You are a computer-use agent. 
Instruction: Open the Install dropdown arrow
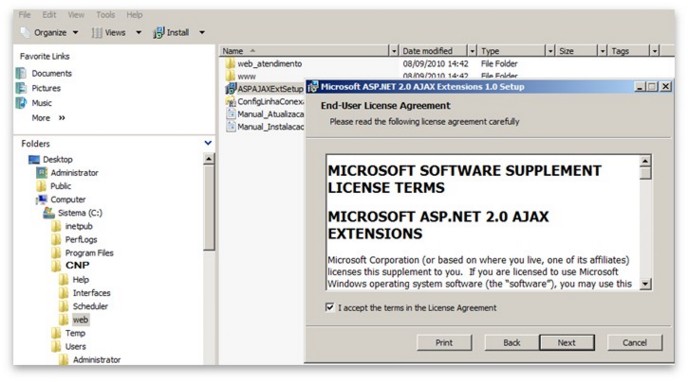pyautogui.click(x=202, y=32)
